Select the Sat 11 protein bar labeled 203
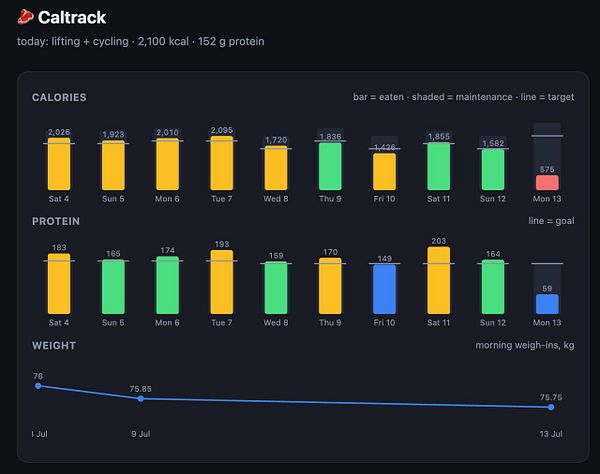The width and height of the screenshot is (600, 474). pyautogui.click(x=439, y=280)
